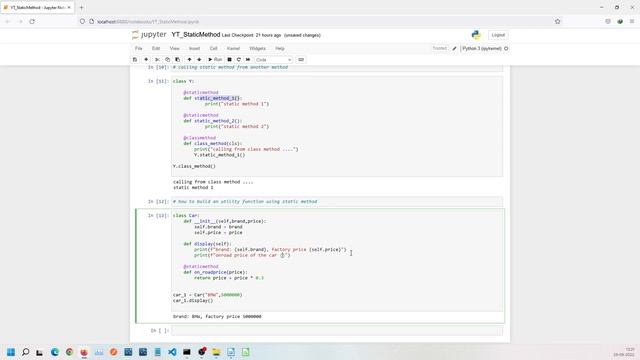Open the Cell menu
The height and width of the screenshot is (360, 640).
point(213,49)
